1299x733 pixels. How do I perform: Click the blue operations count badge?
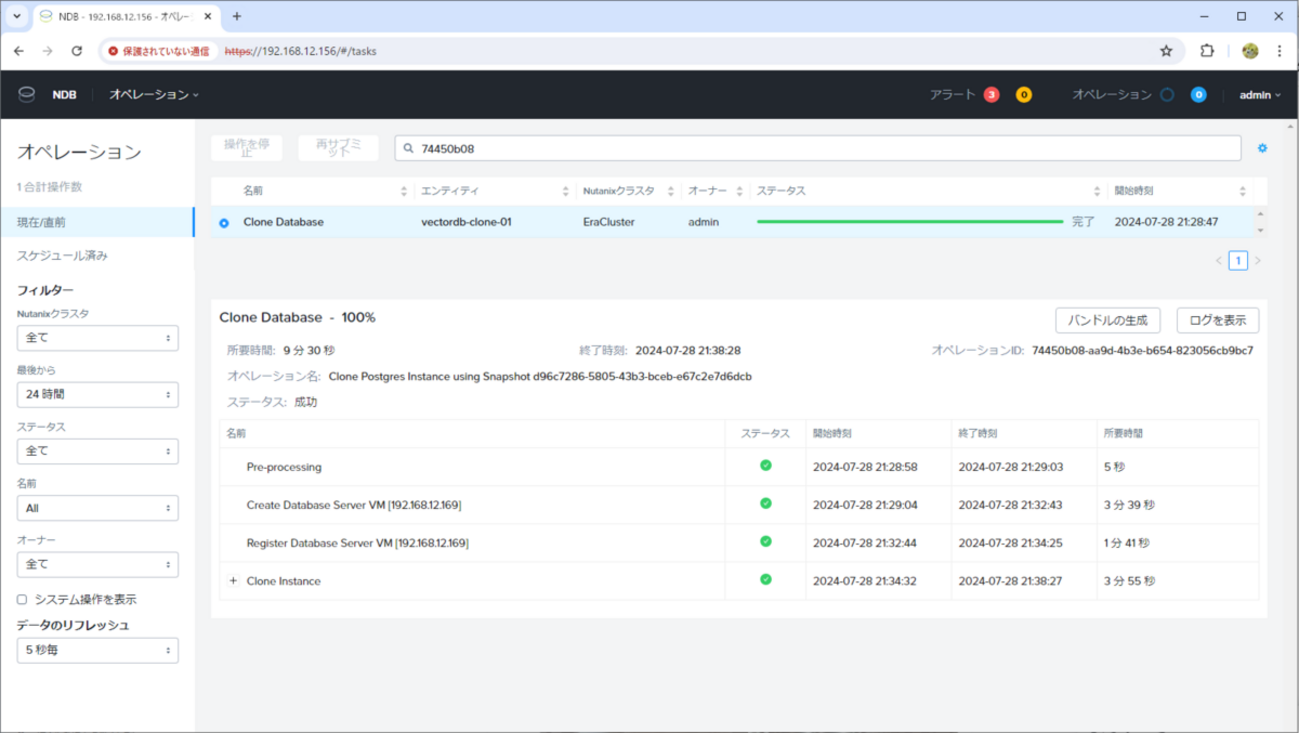1198,95
